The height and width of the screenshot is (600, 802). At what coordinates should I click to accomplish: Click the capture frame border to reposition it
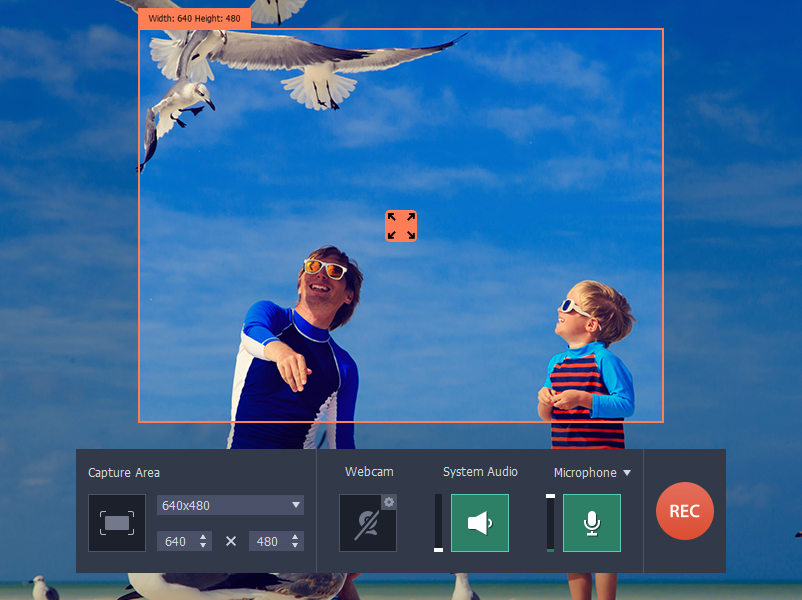[398, 31]
